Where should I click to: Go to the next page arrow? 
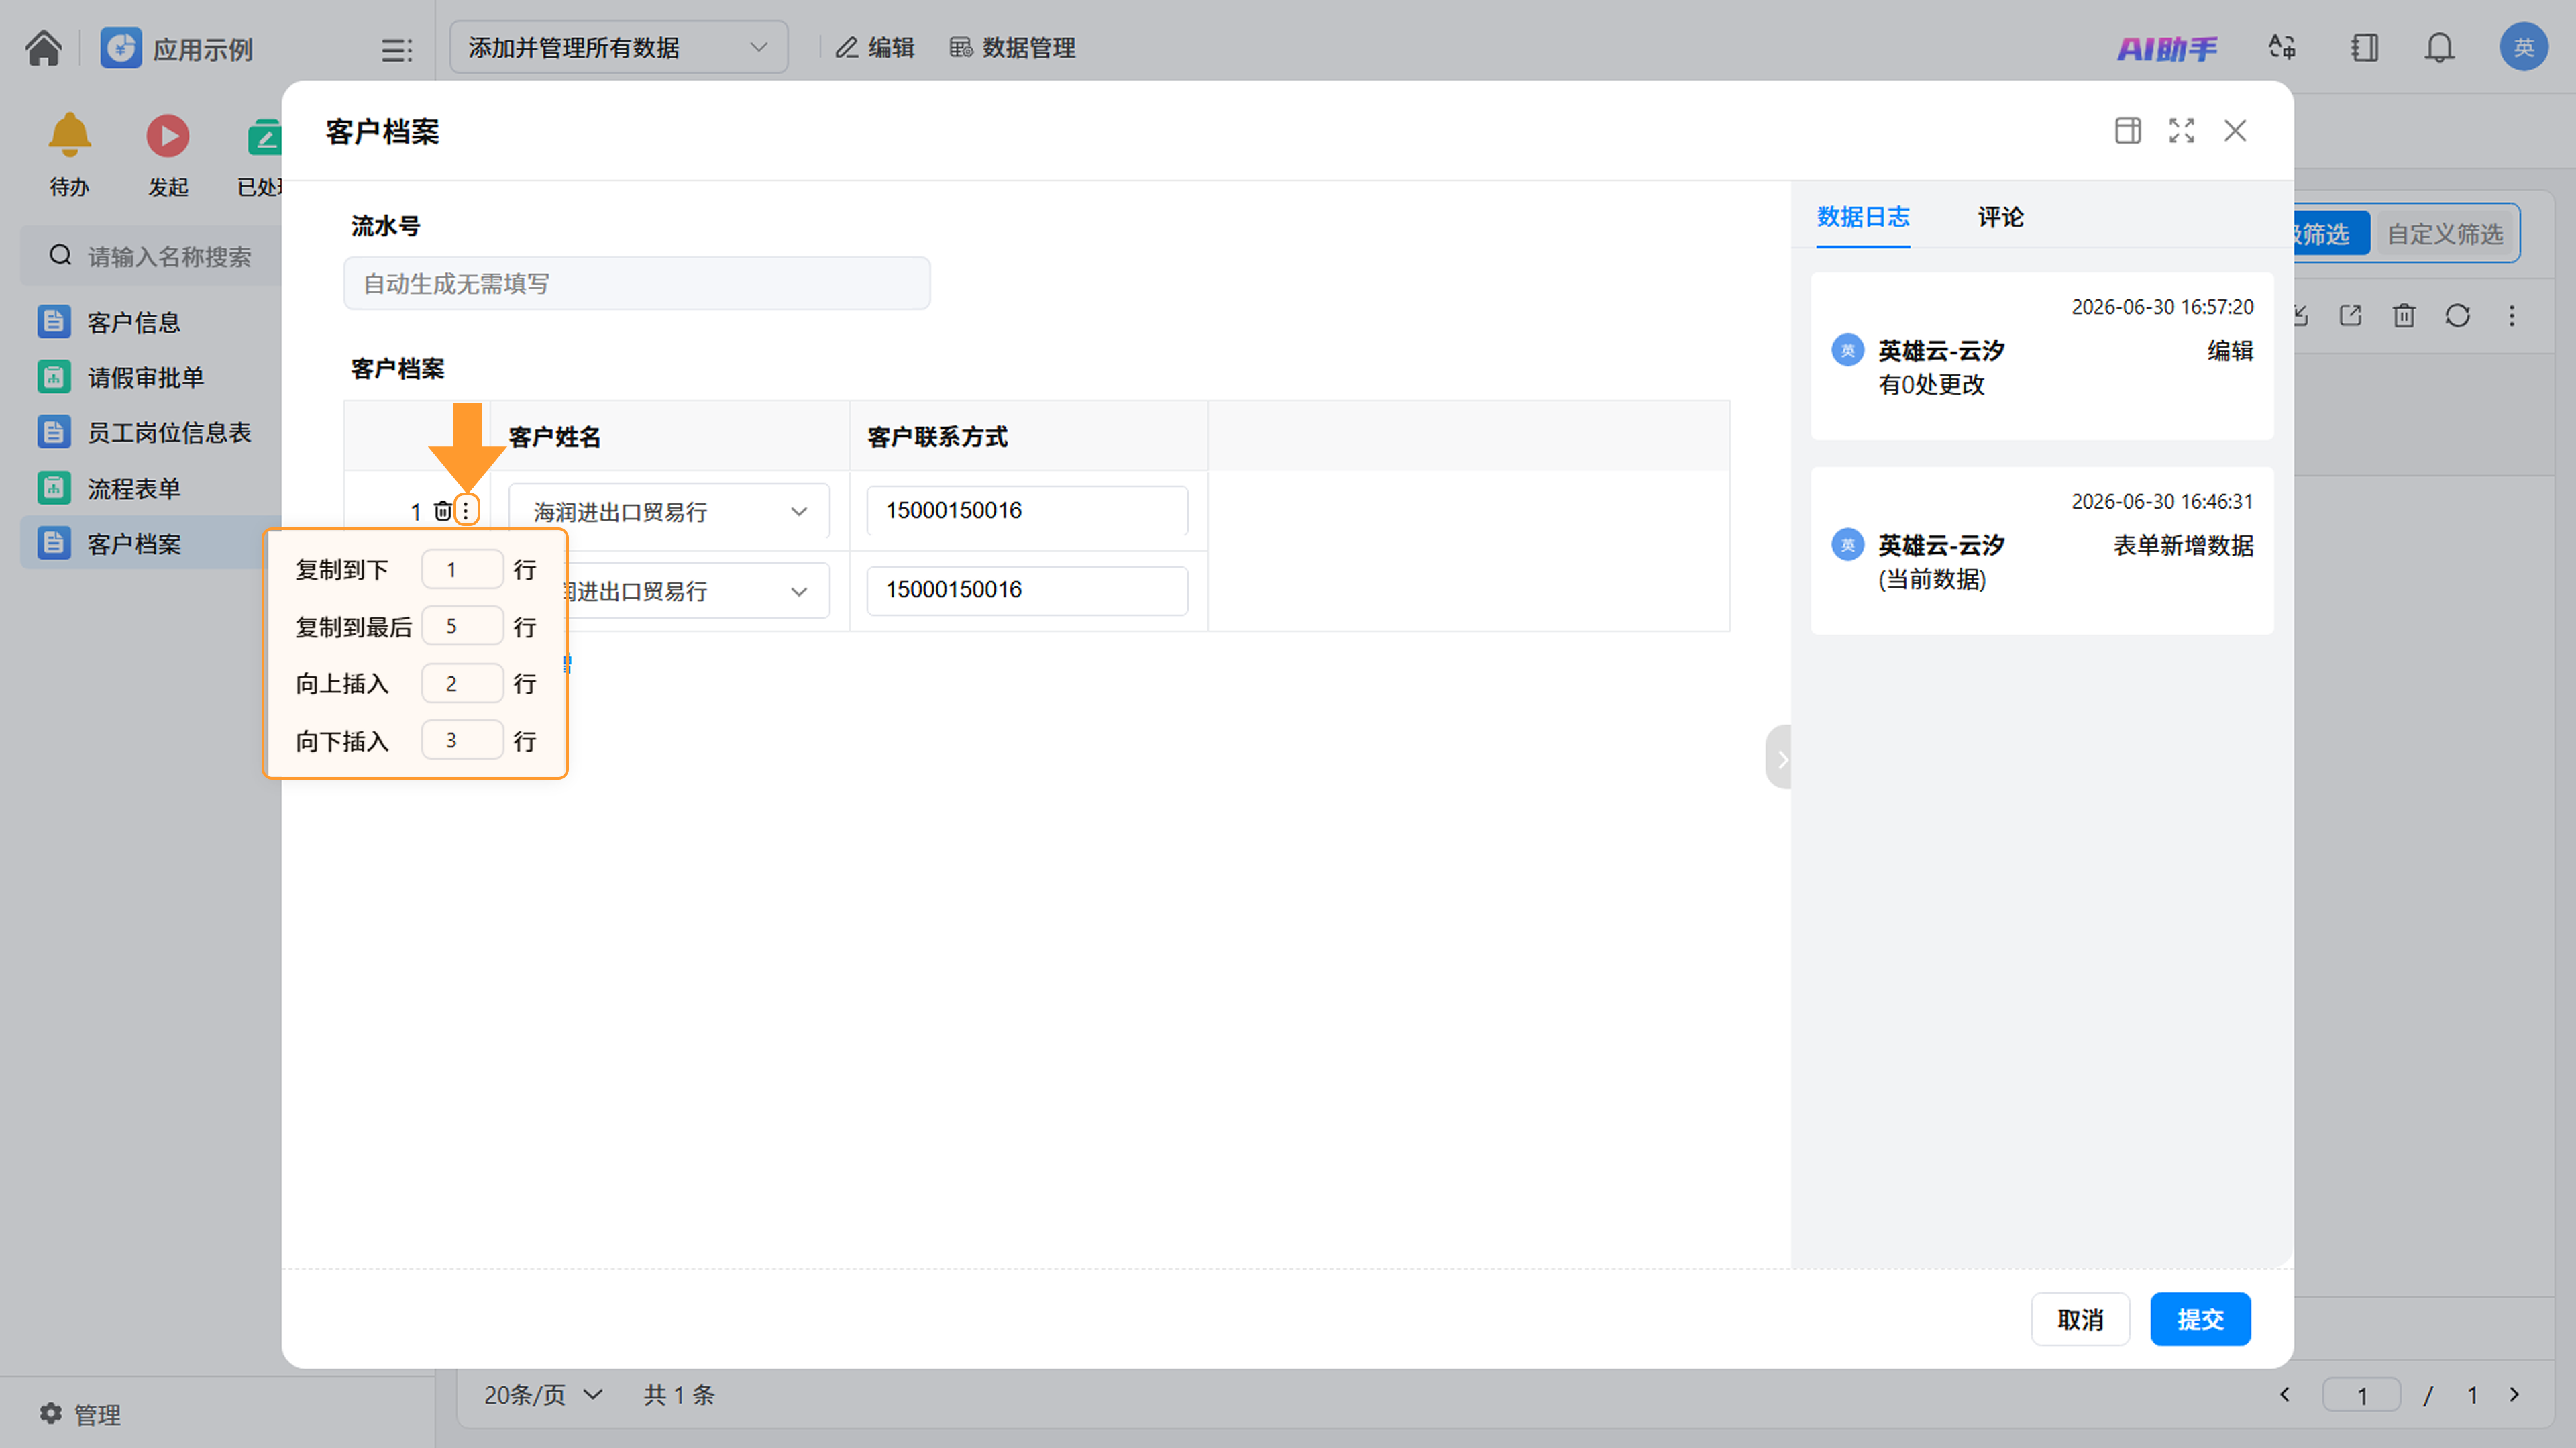point(2514,1394)
